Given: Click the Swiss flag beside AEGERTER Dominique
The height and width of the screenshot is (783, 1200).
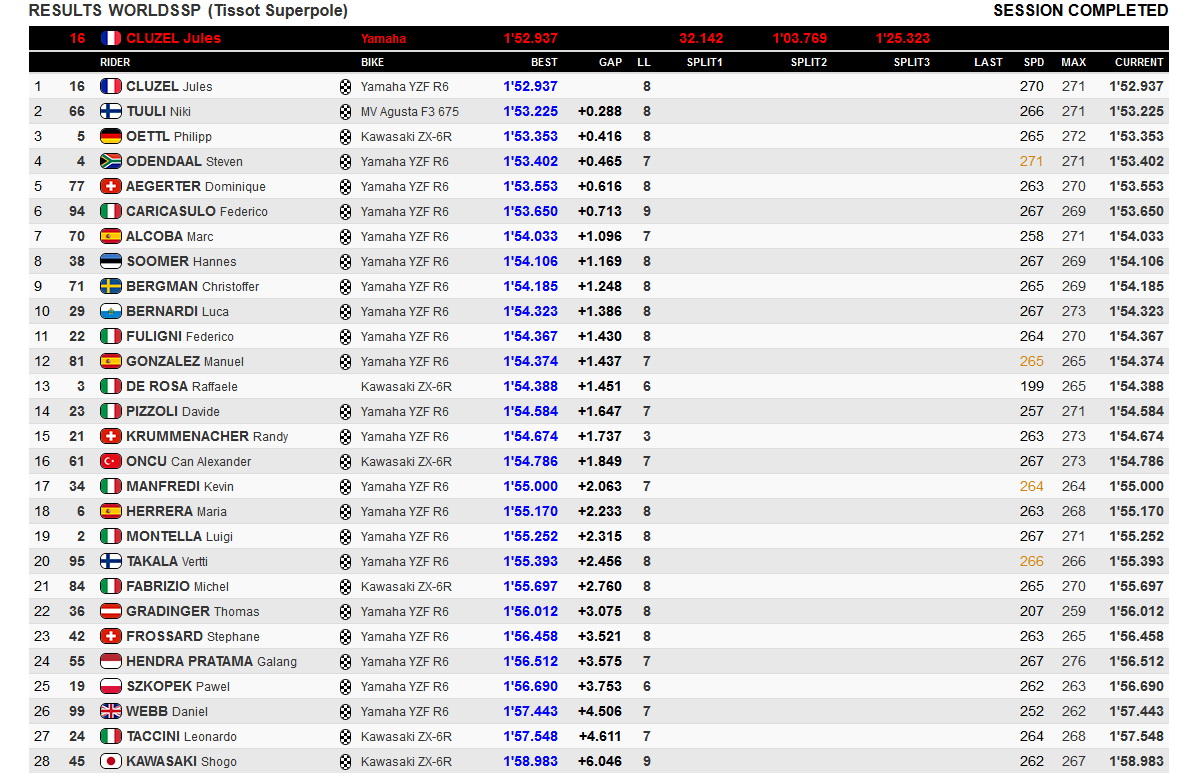Looking at the screenshot, I should click(x=111, y=186).
